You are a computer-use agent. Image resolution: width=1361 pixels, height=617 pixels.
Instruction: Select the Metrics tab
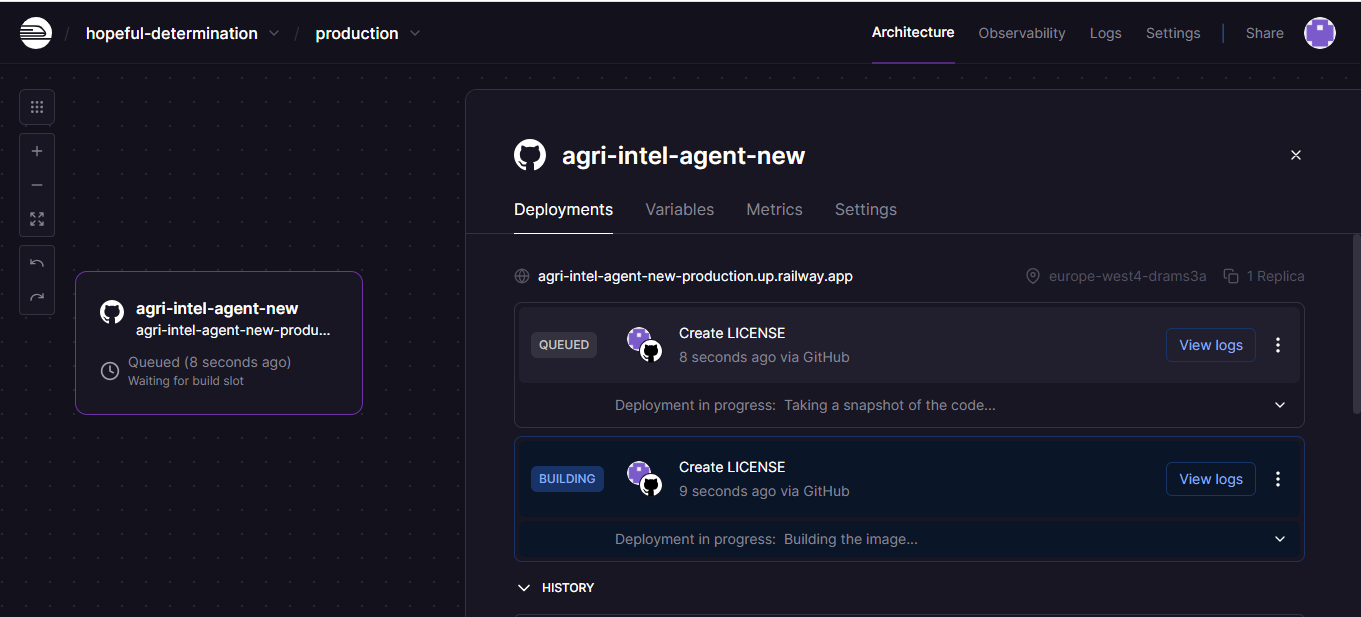(x=775, y=209)
